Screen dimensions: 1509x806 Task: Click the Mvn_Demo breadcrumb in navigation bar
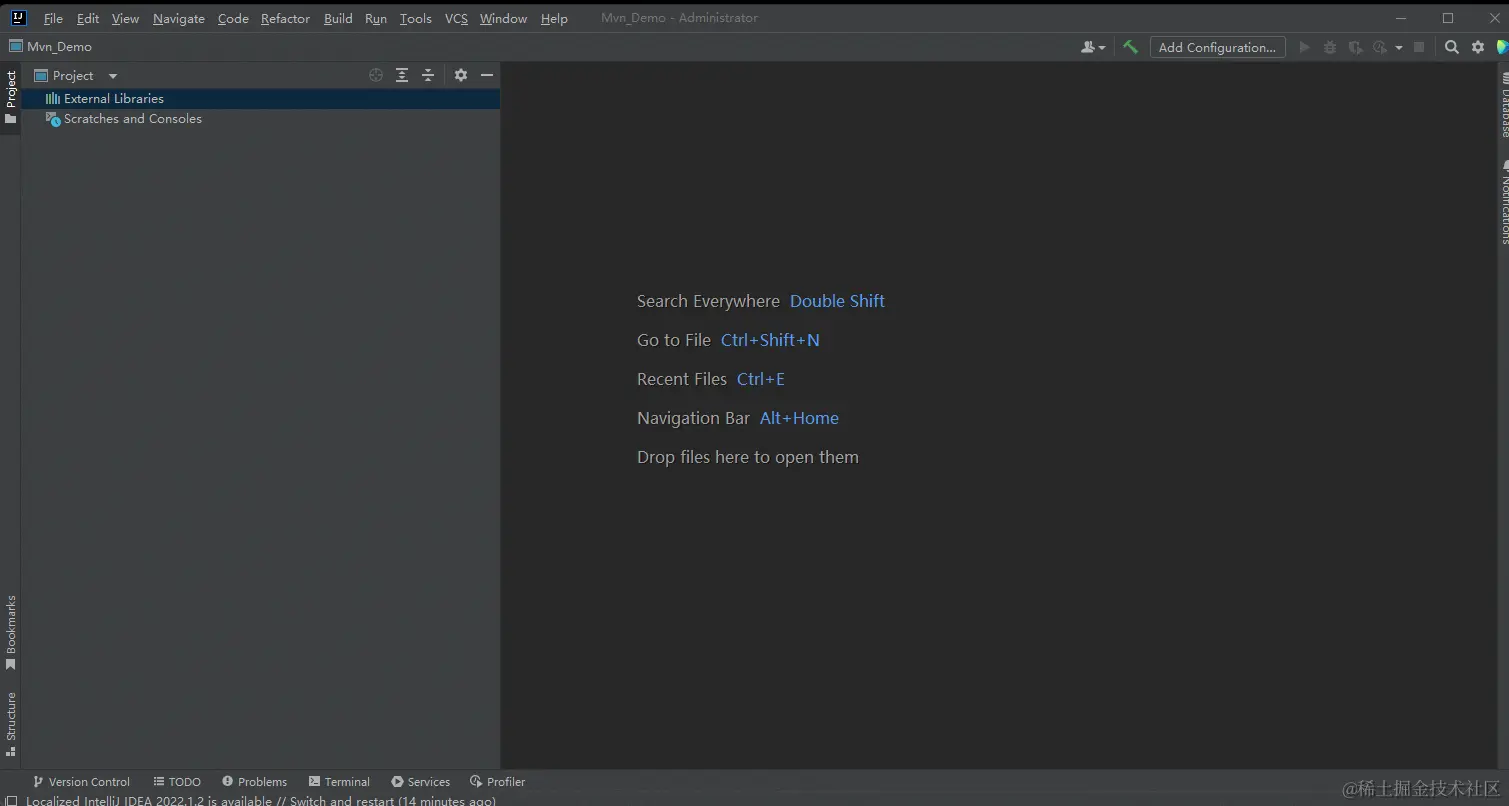pyautogui.click(x=51, y=46)
